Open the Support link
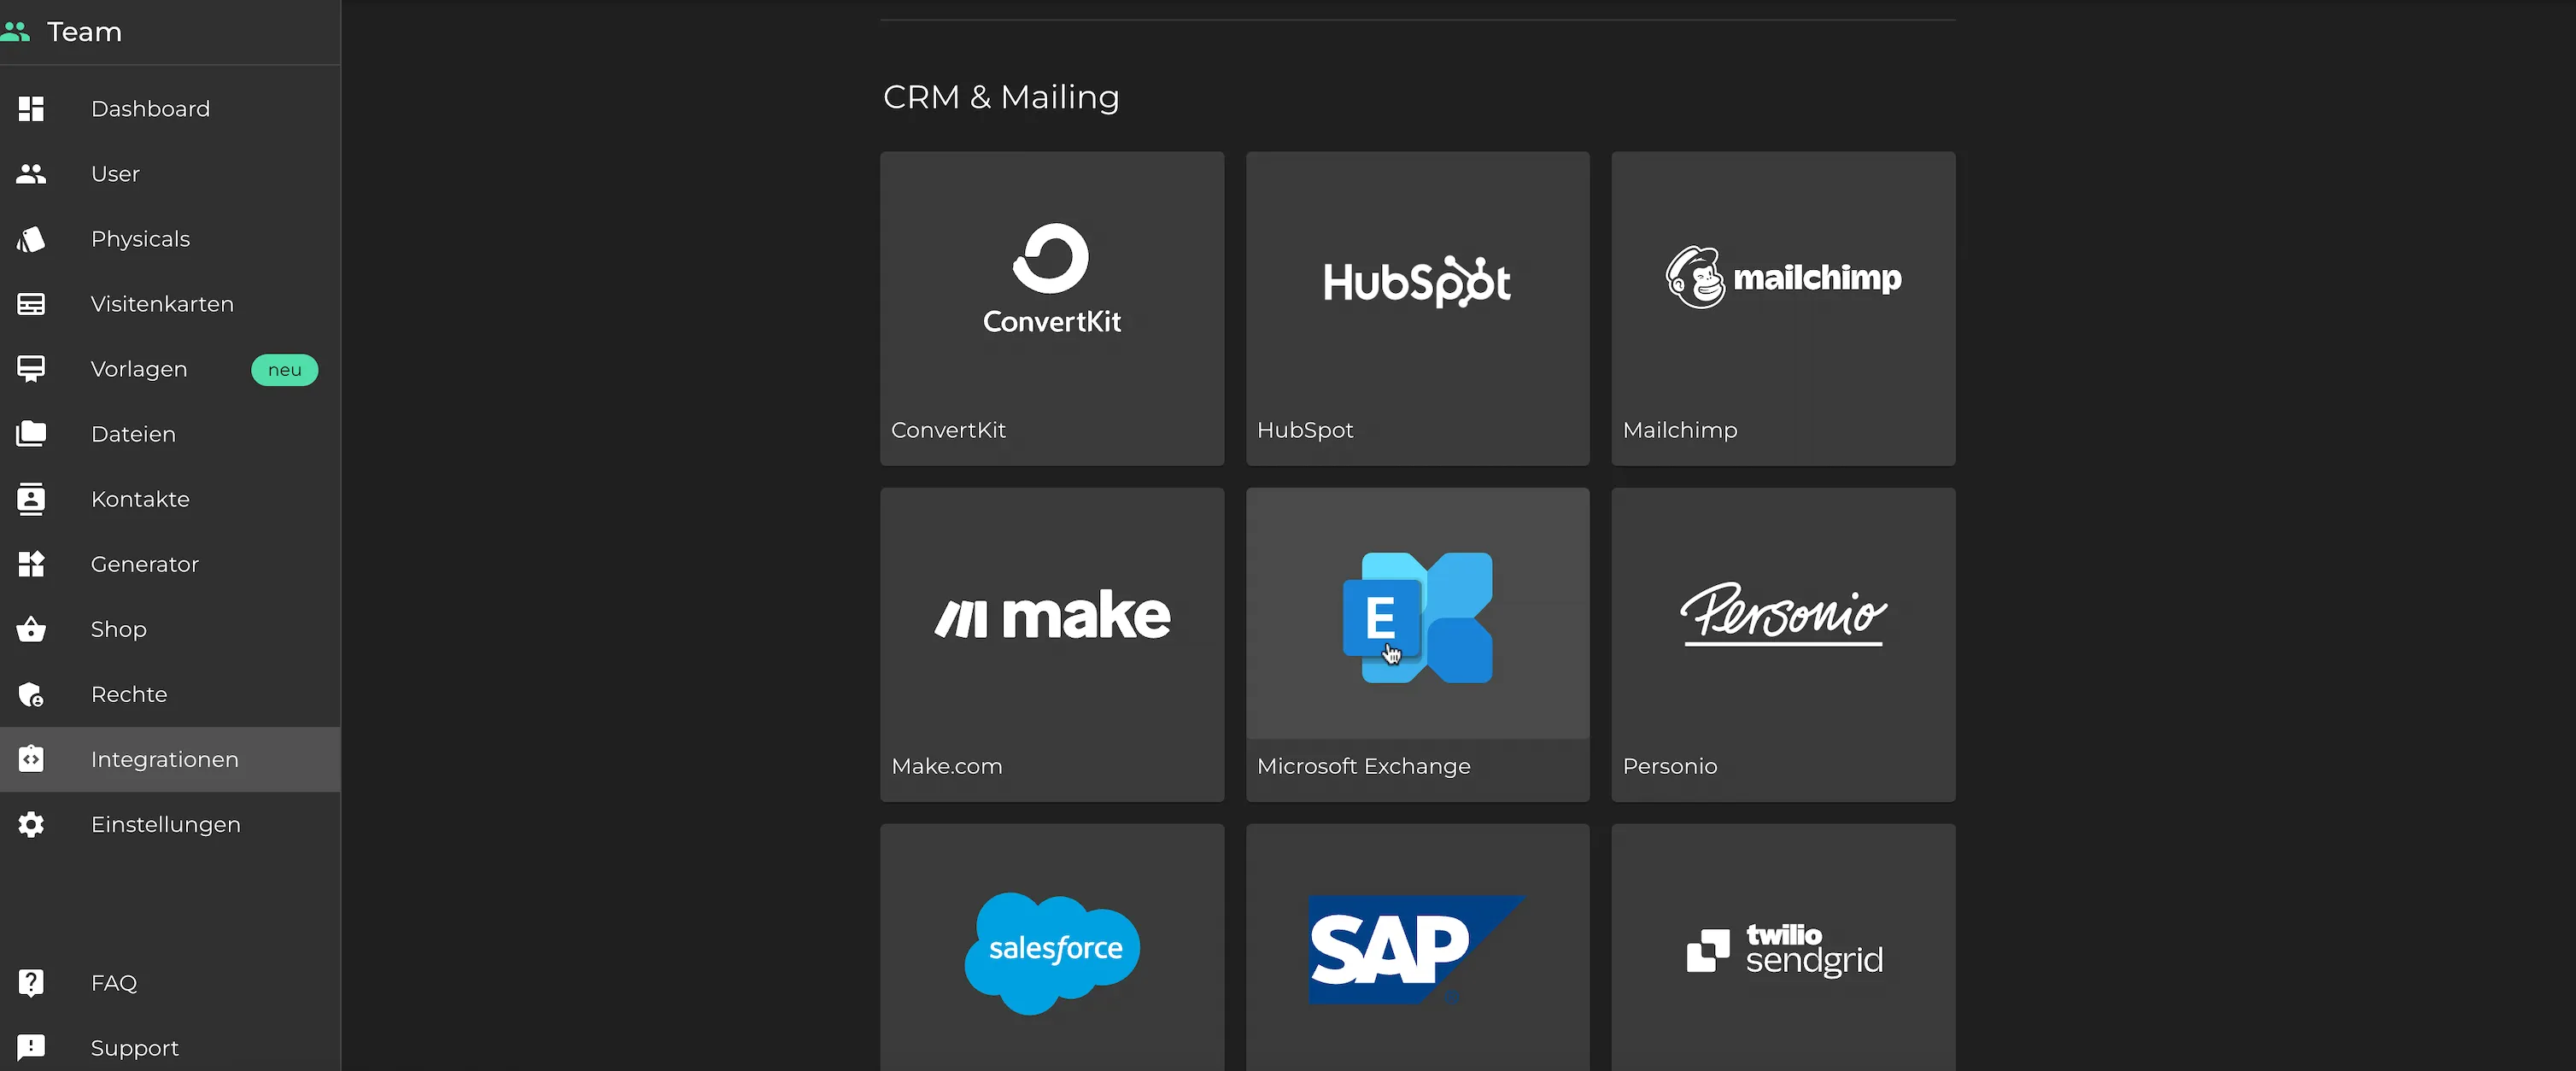This screenshot has width=2576, height=1071. click(170, 1047)
